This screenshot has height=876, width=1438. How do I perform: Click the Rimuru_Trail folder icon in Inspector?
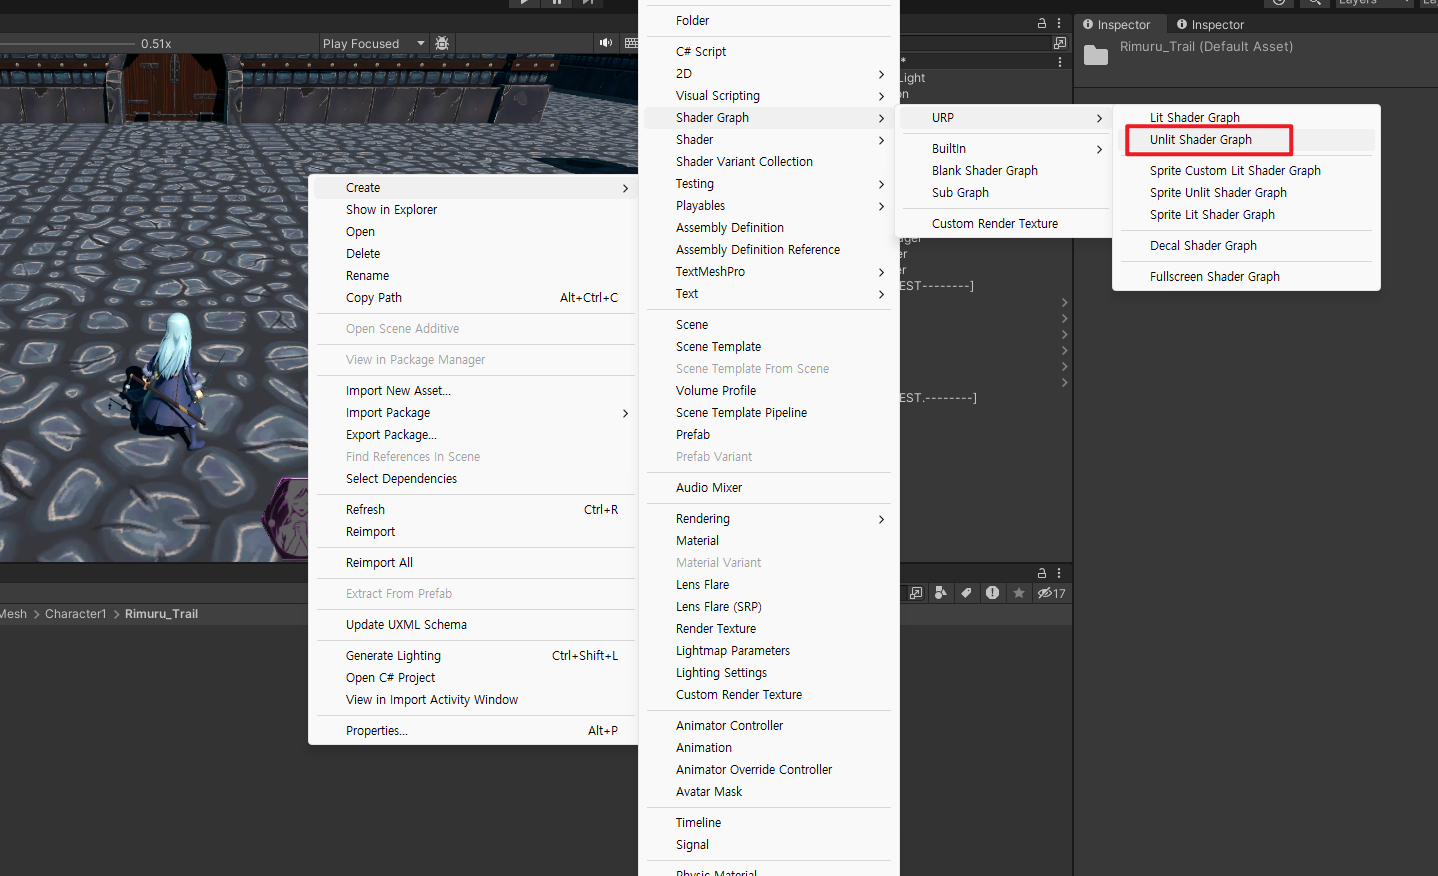click(1096, 55)
